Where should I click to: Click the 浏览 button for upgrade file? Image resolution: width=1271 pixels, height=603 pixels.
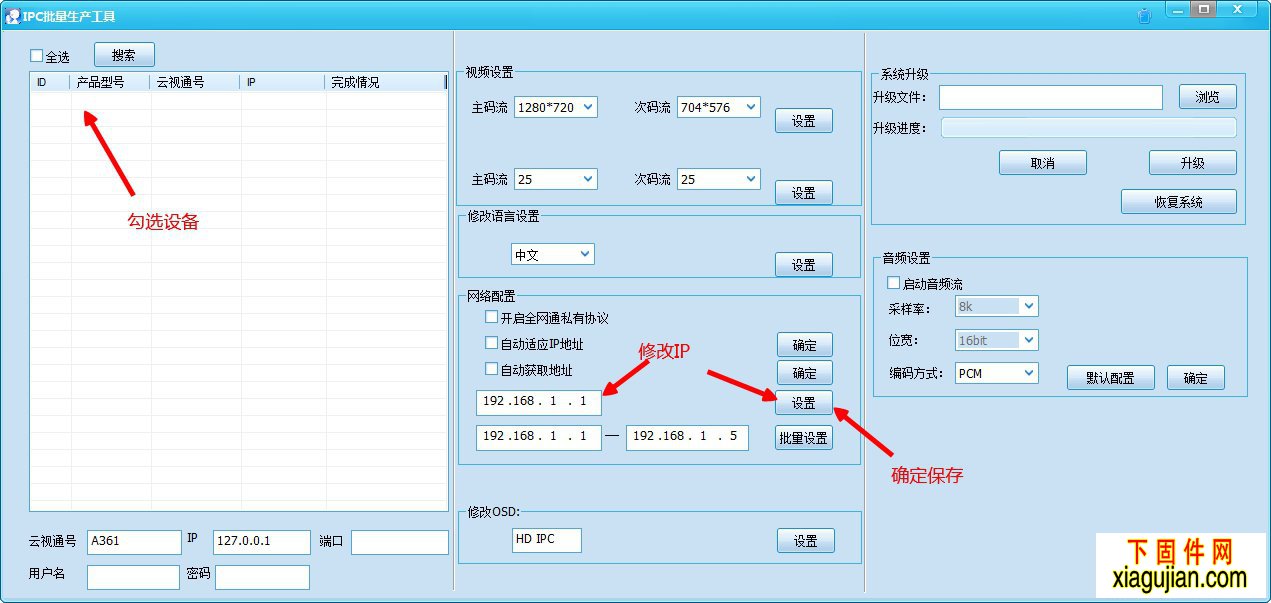(1208, 97)
